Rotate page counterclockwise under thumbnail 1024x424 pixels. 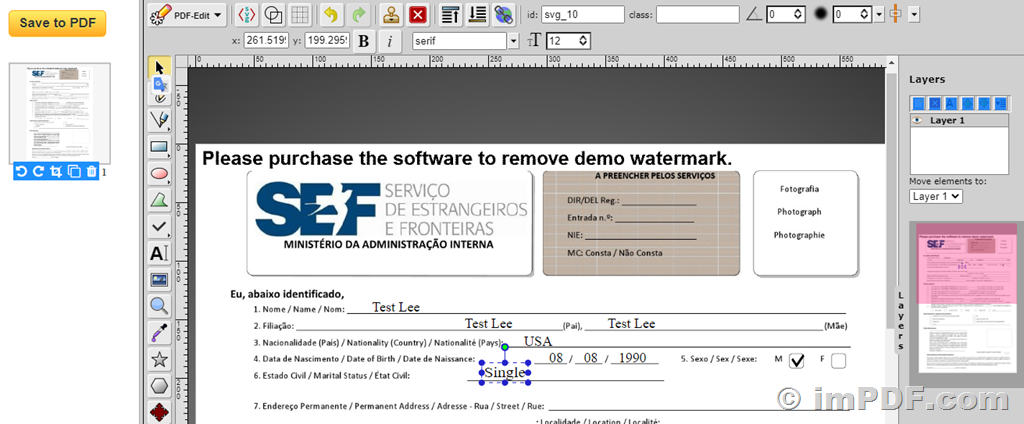tap(22, 172)
